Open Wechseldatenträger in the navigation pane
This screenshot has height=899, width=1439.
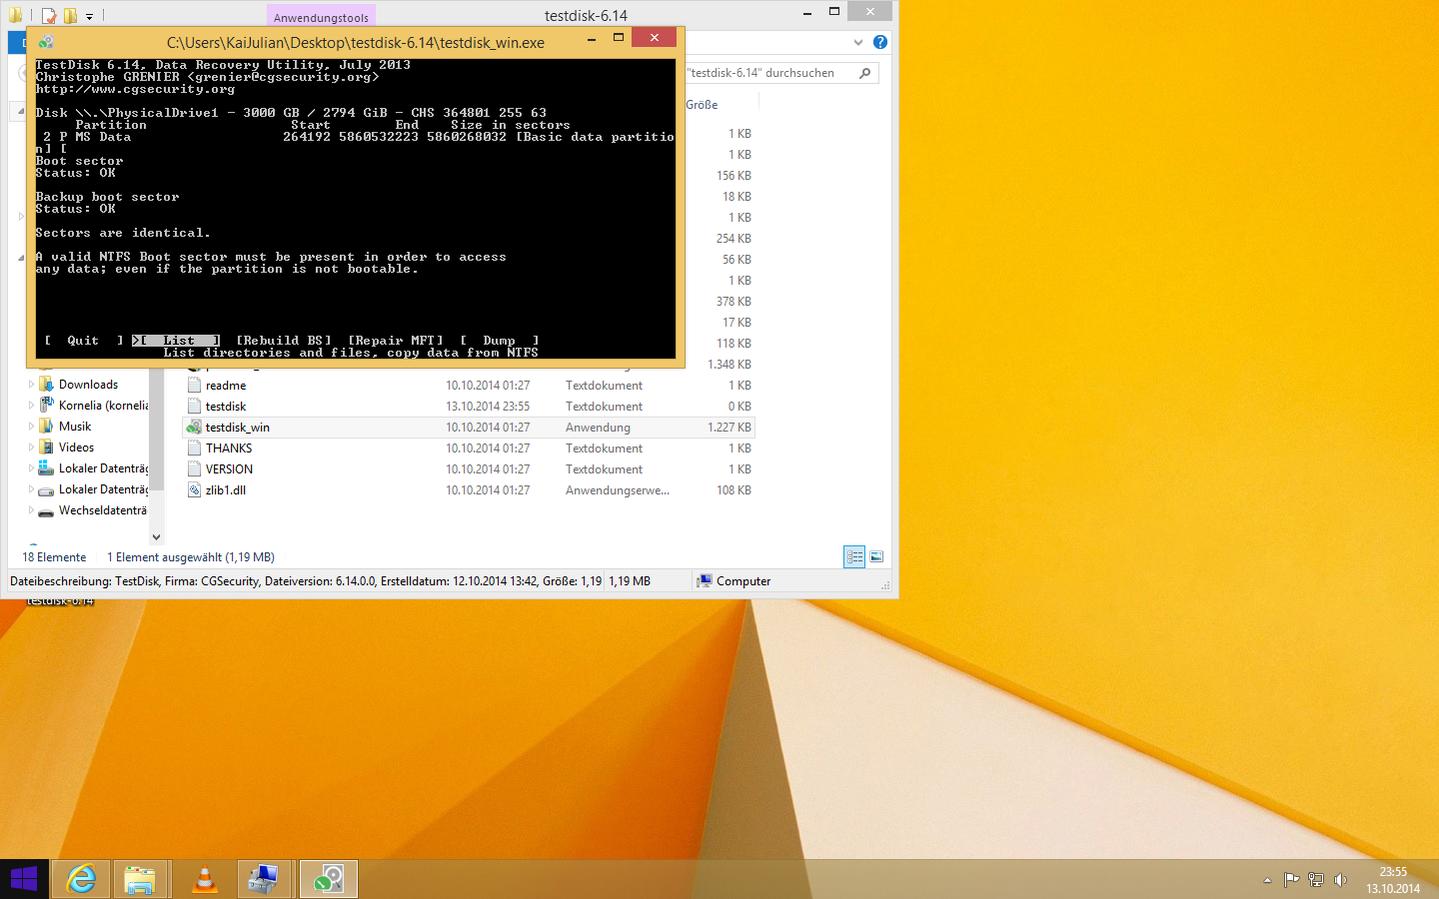pyautogui.click(x=103, y=510)
